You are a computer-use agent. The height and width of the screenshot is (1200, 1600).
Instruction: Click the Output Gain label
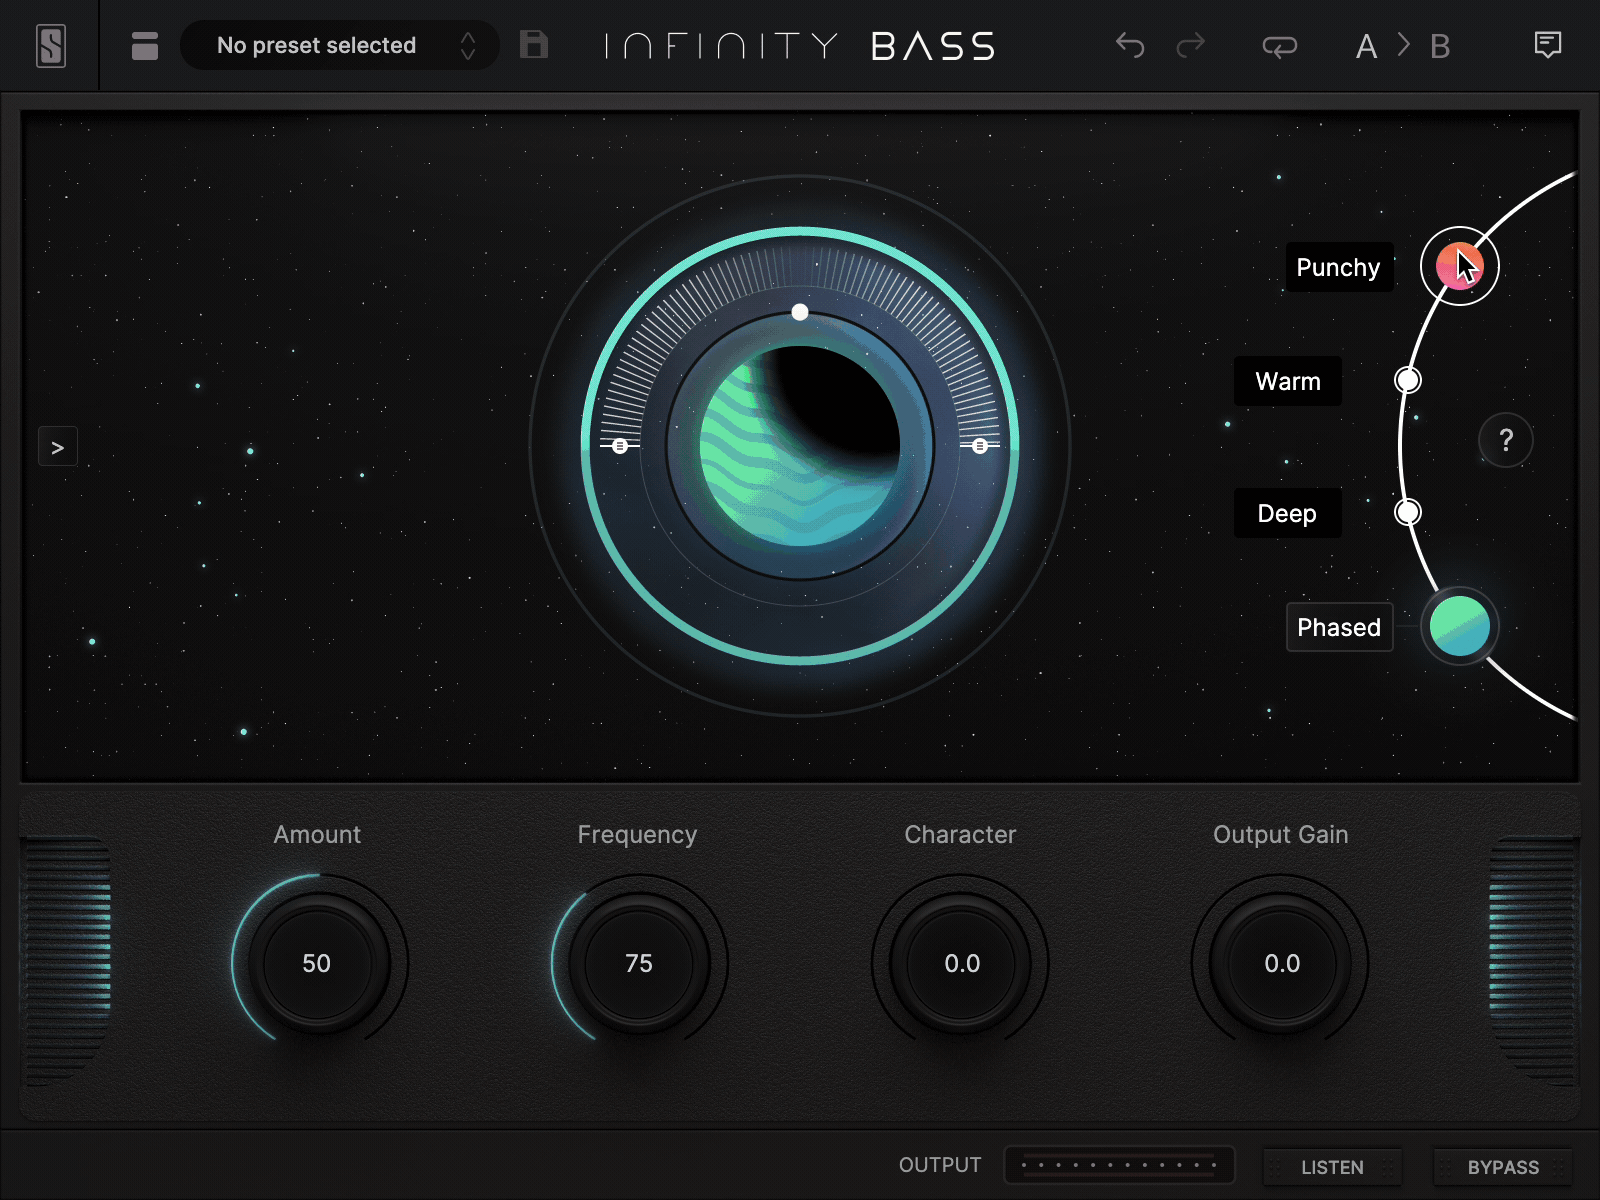pyautogui.click(x=1281, y=834)
